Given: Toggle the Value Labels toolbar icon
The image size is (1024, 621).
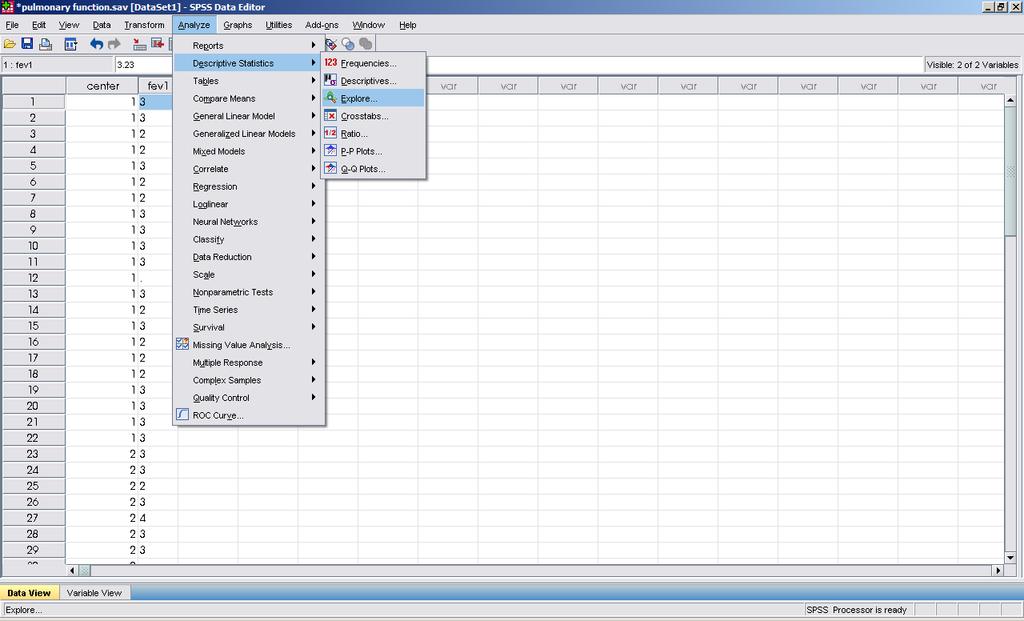Looking at the screenshot, I should pos(331,44).
